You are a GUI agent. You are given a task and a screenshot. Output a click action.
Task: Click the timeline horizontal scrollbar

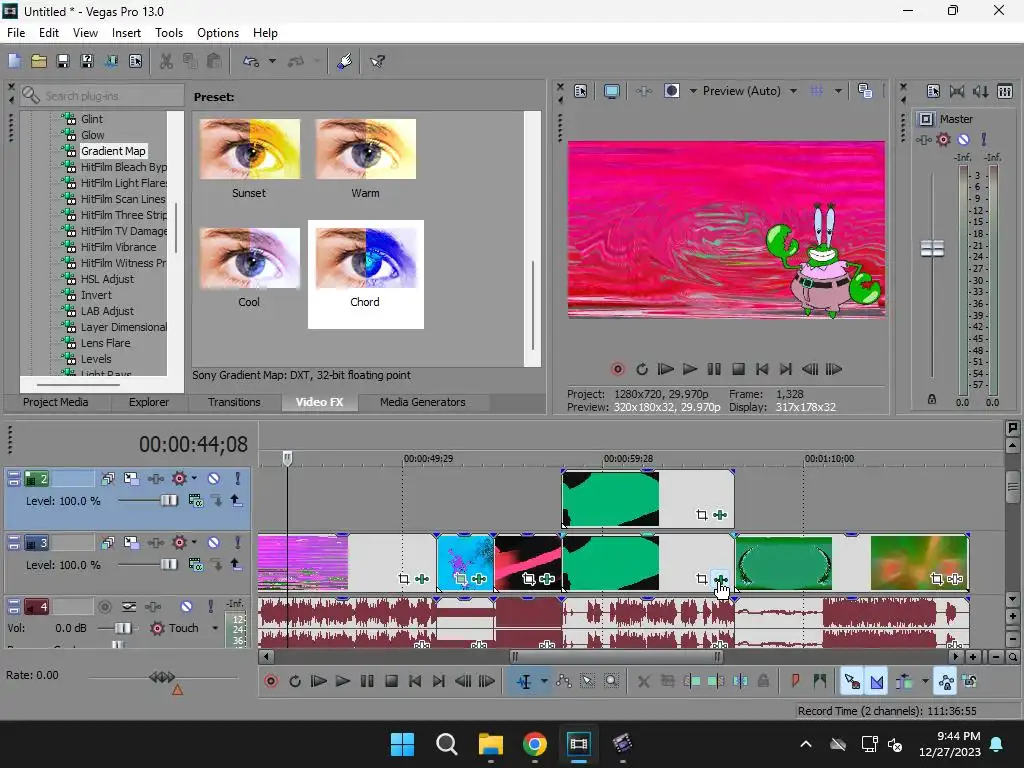coord(615,657)
